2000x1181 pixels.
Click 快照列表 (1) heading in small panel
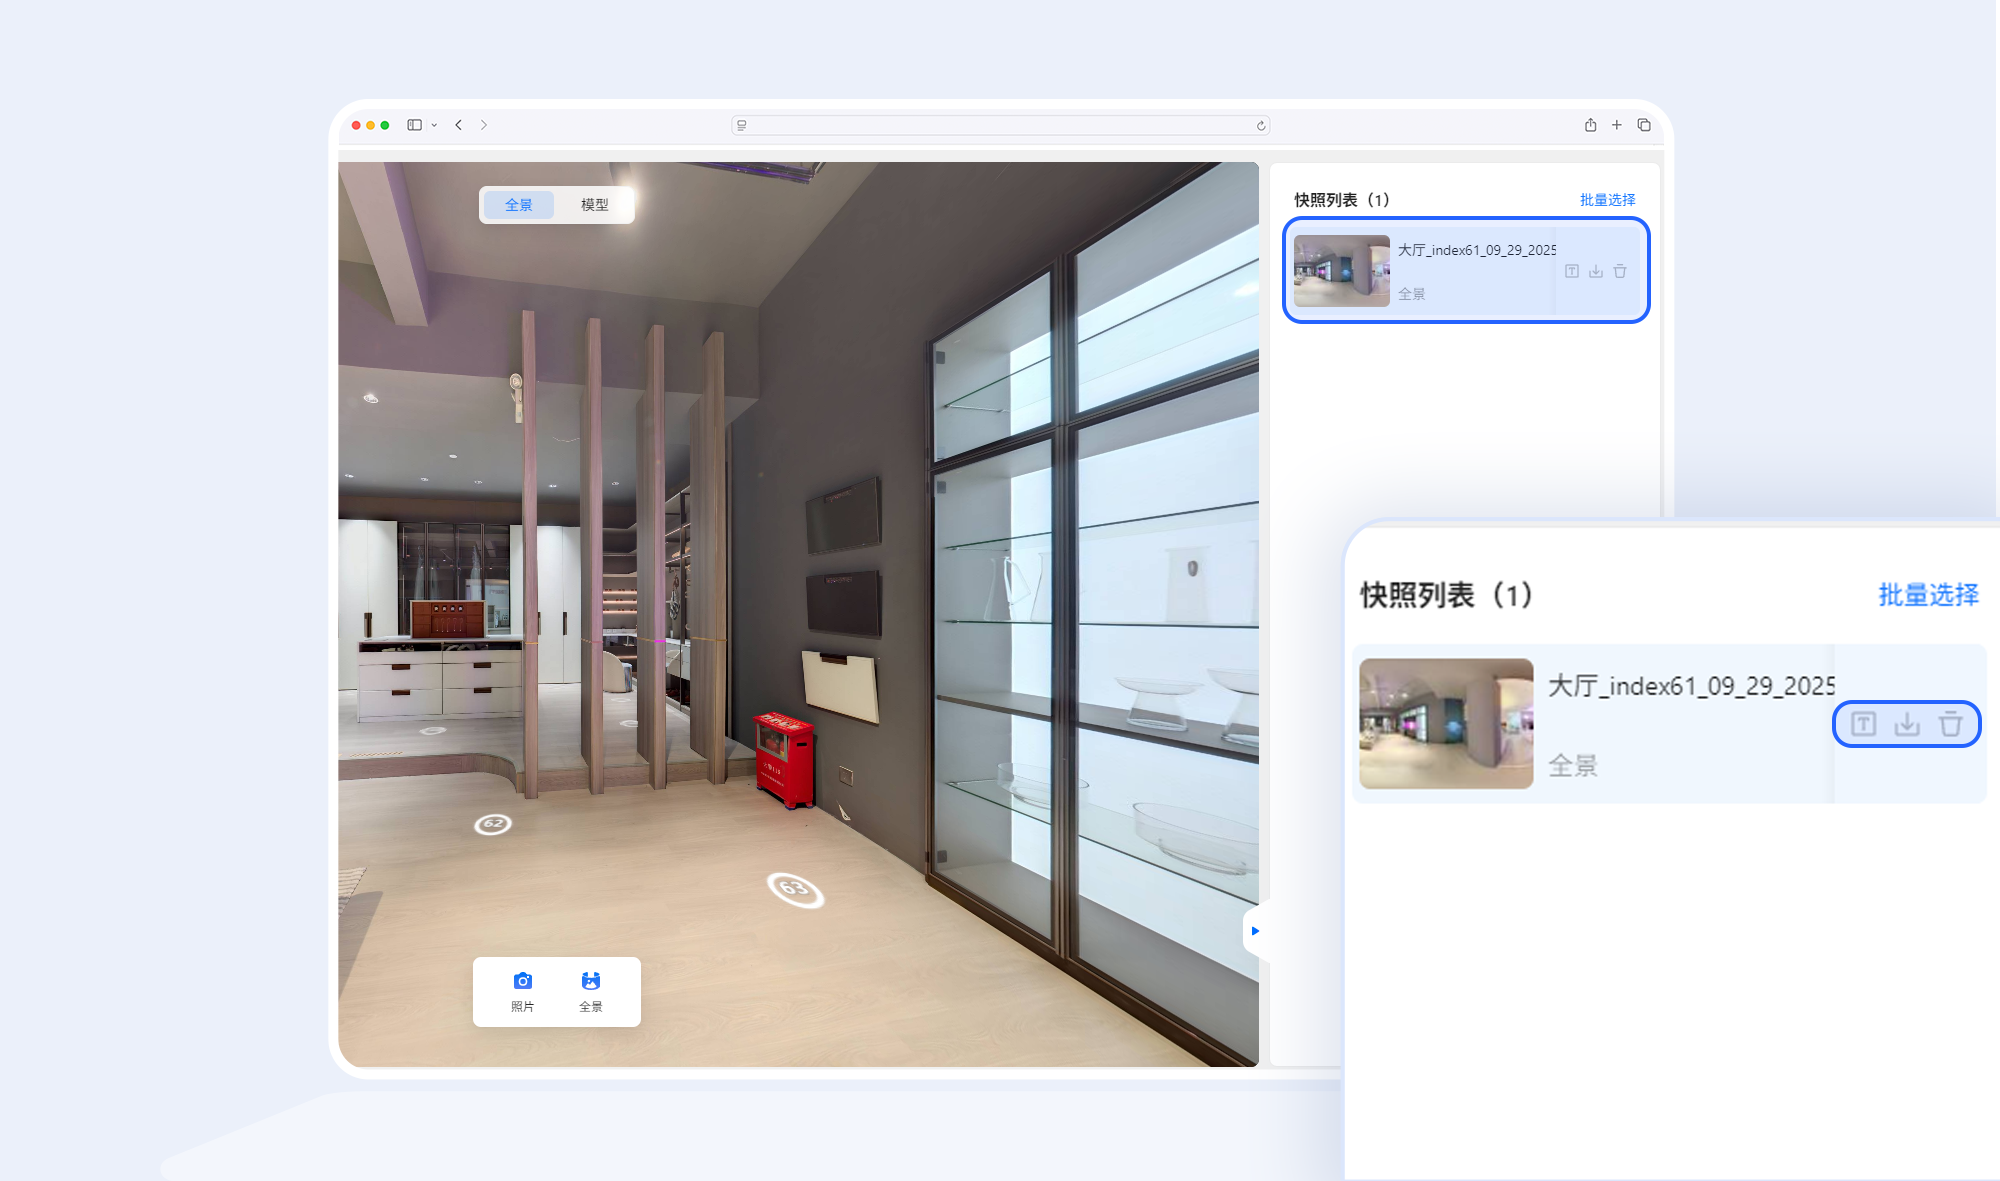(1342, 200)
